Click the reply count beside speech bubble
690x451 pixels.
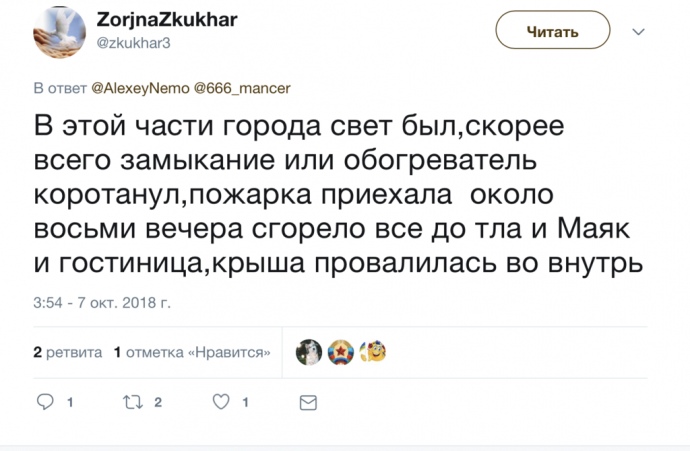click(x=70, y=402)
